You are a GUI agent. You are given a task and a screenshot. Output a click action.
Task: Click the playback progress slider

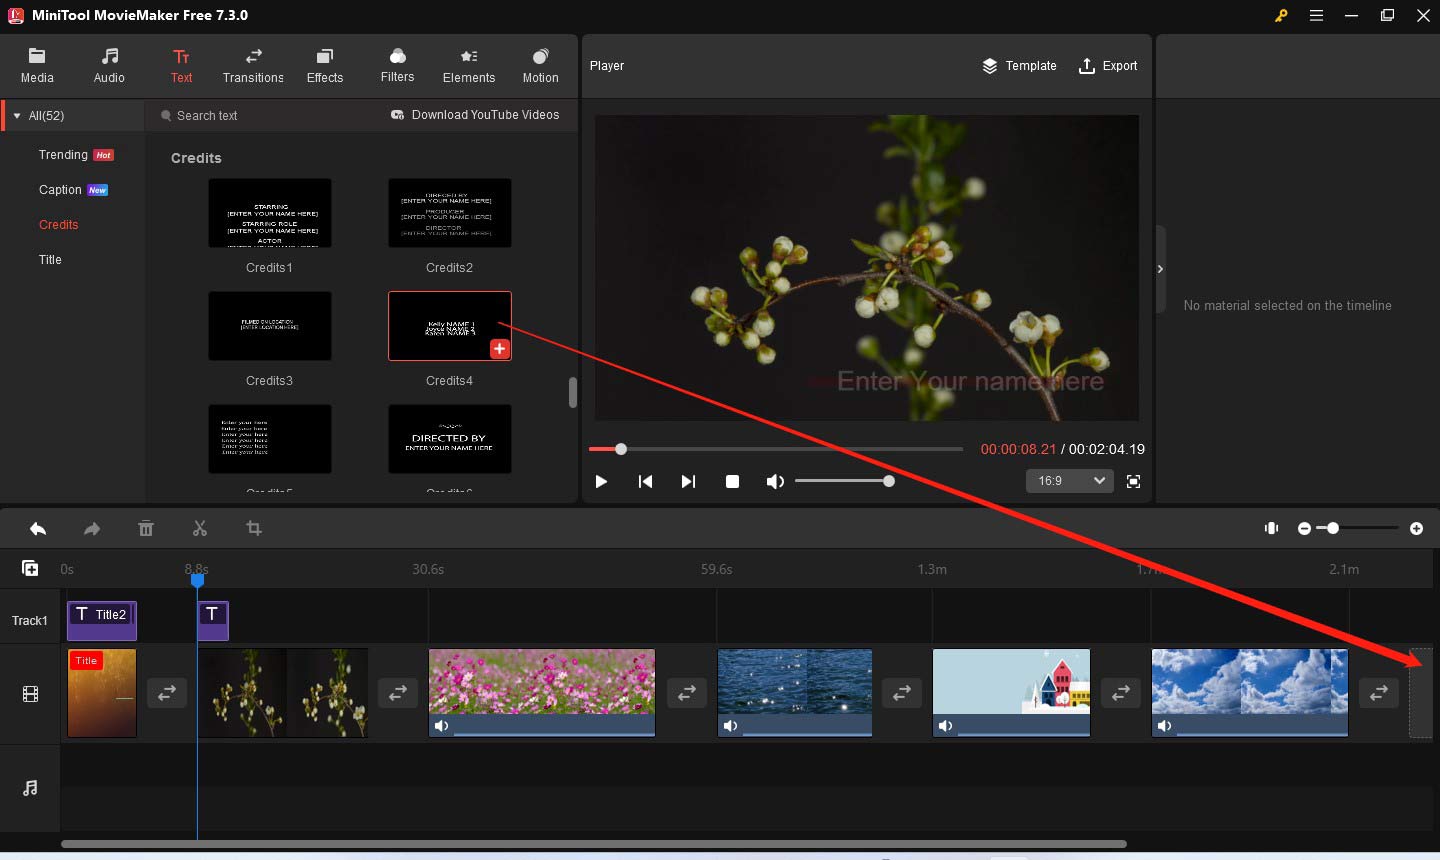point(776,449)
